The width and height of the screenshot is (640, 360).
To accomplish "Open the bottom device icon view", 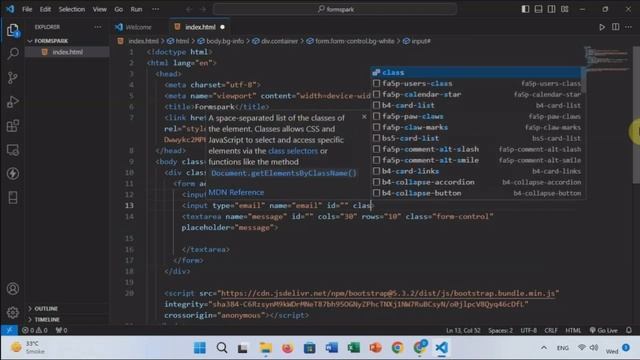I will 13,198.
